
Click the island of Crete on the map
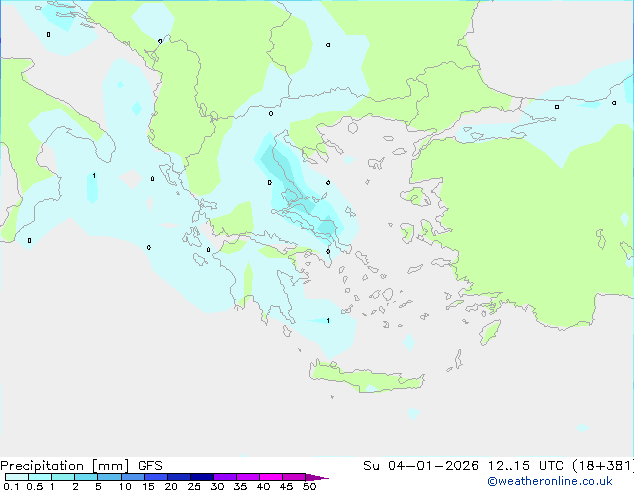(366, 377)
